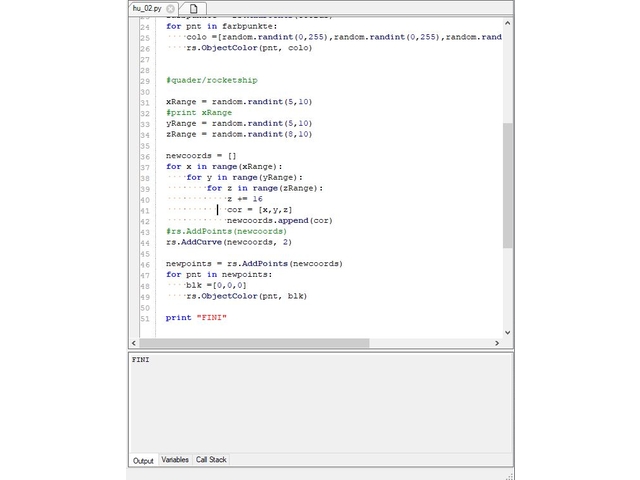Click the cor = [x,y,z] statement
Image resolution: width=640 pixels, height=480 pixels.
coord(260,210)
